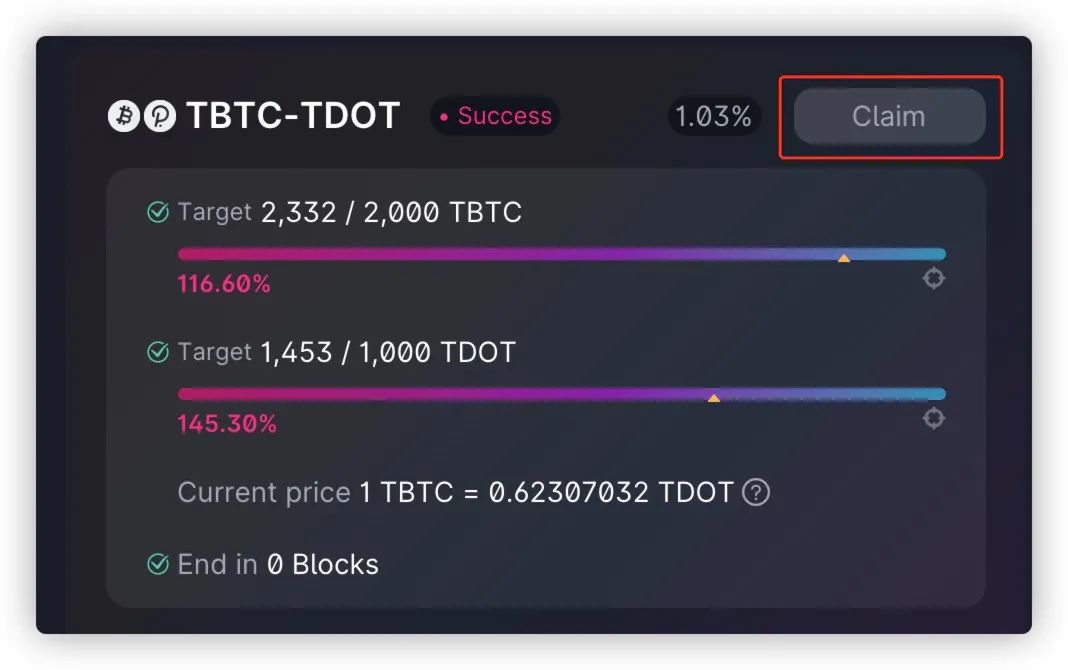
Task: Click the orange marker on the TDOT bar
Action: tap(714, 398)
